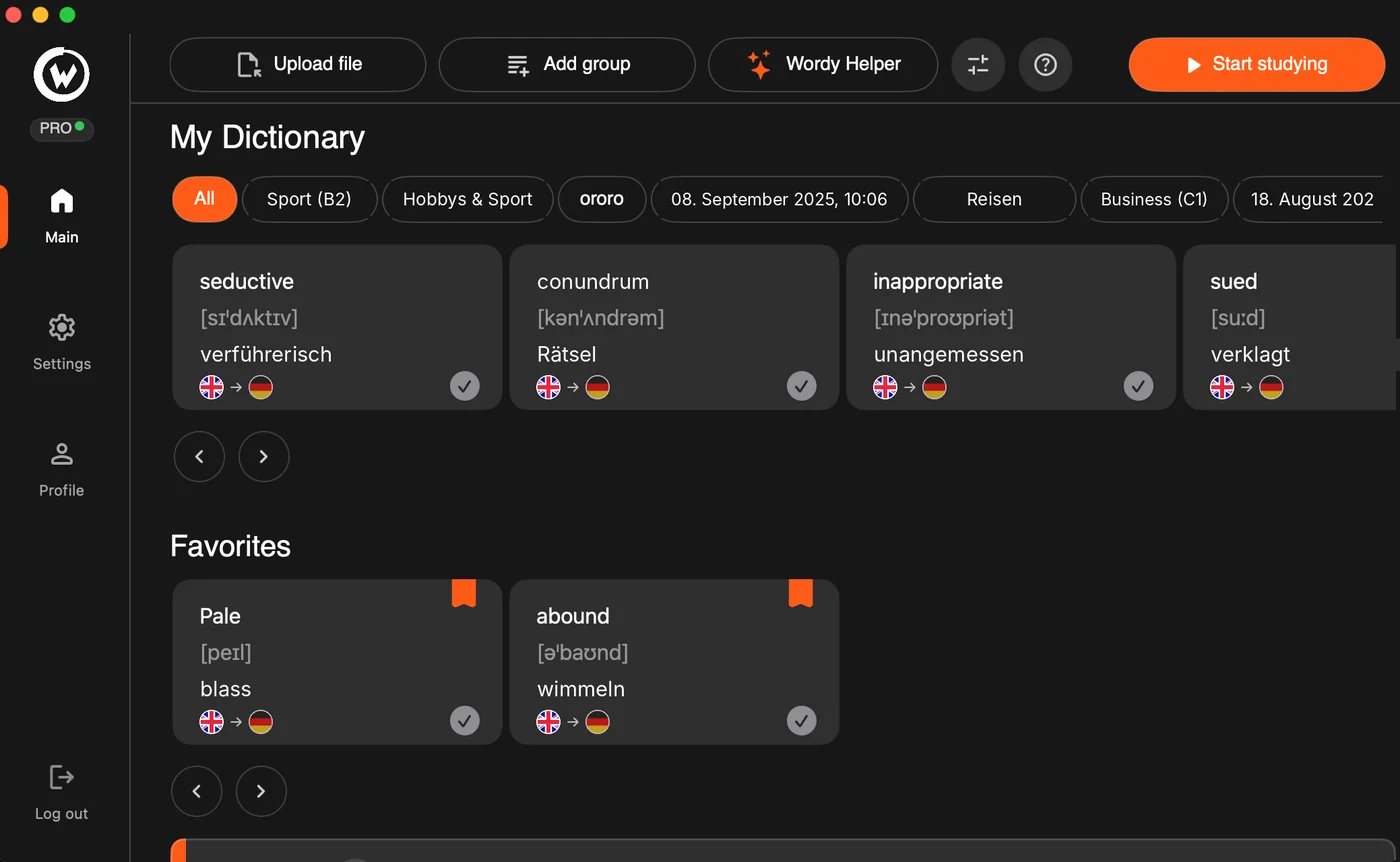The image size is (1400, 862).
Task: Toggle learned checkmark on seductive
Action: tap(464, 386)
